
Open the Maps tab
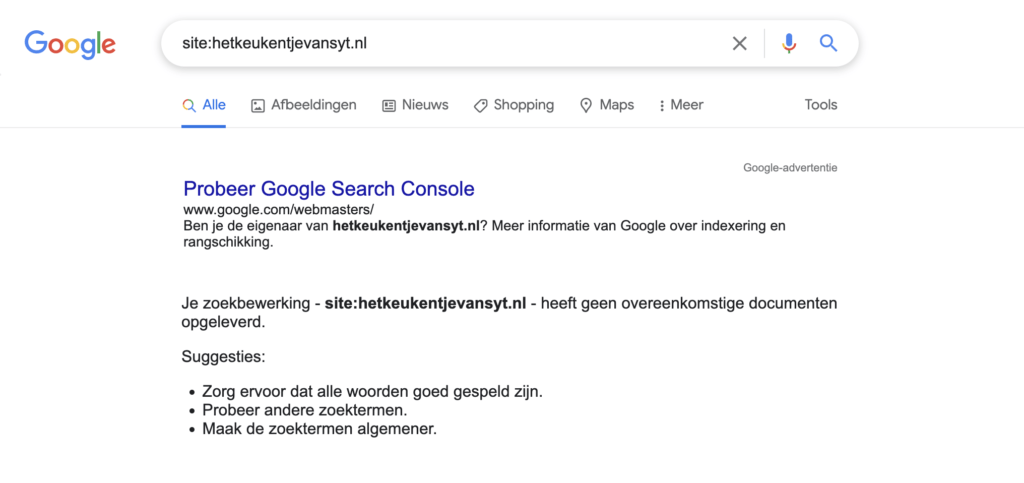(x=607, y=105)
